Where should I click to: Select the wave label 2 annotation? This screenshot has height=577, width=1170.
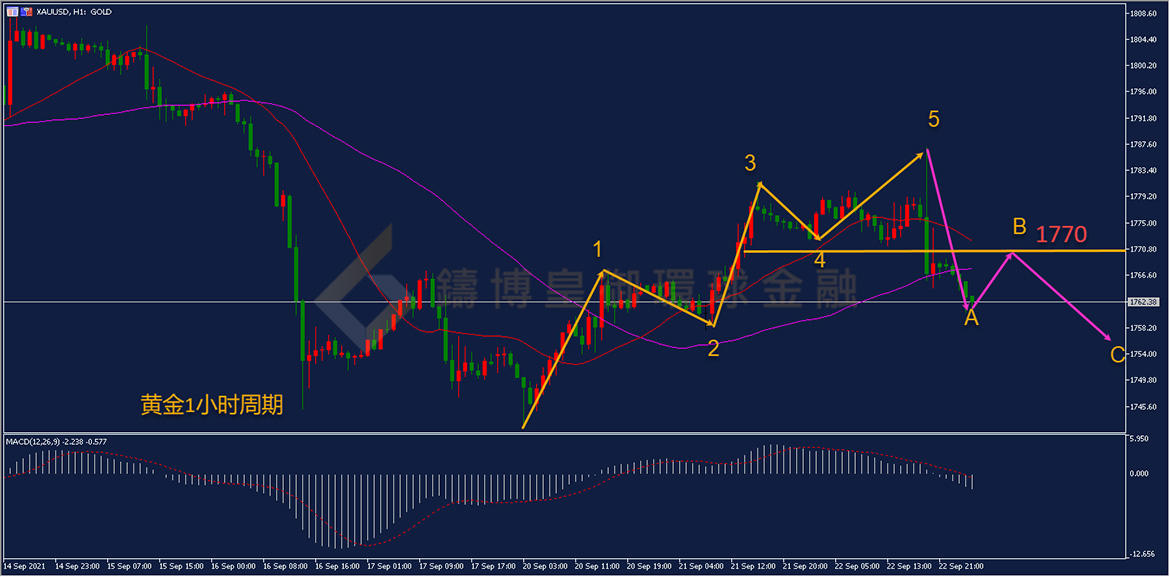pyautogui.click(x=713, y=348)
